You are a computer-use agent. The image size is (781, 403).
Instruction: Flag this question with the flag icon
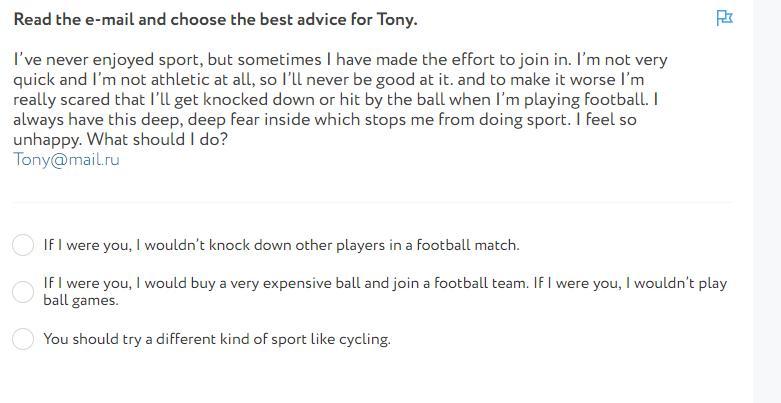[725, 18]
